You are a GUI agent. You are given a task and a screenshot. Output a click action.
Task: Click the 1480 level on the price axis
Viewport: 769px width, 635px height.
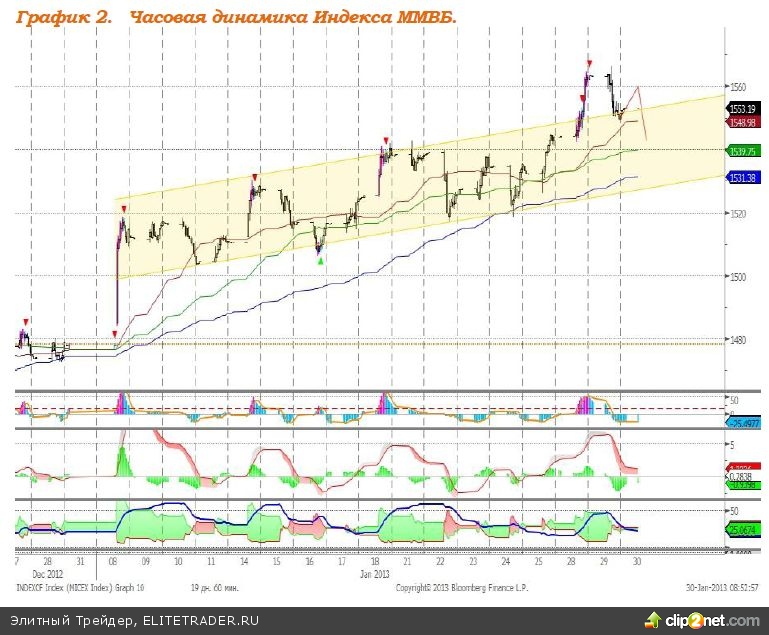coord(738,340)
